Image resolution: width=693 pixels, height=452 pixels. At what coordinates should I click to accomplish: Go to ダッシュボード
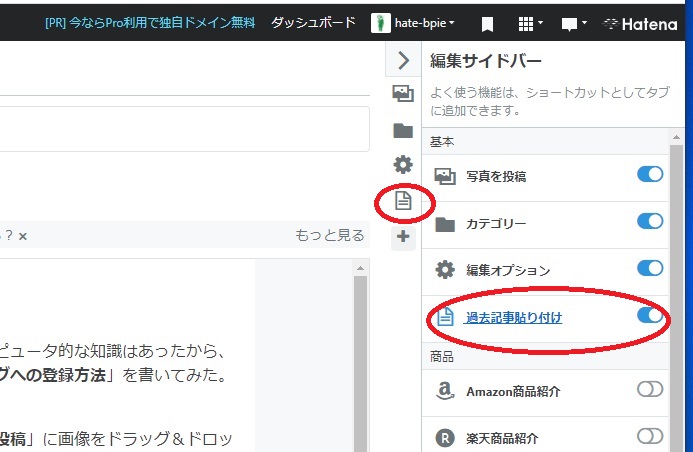[x=313, y=23]
